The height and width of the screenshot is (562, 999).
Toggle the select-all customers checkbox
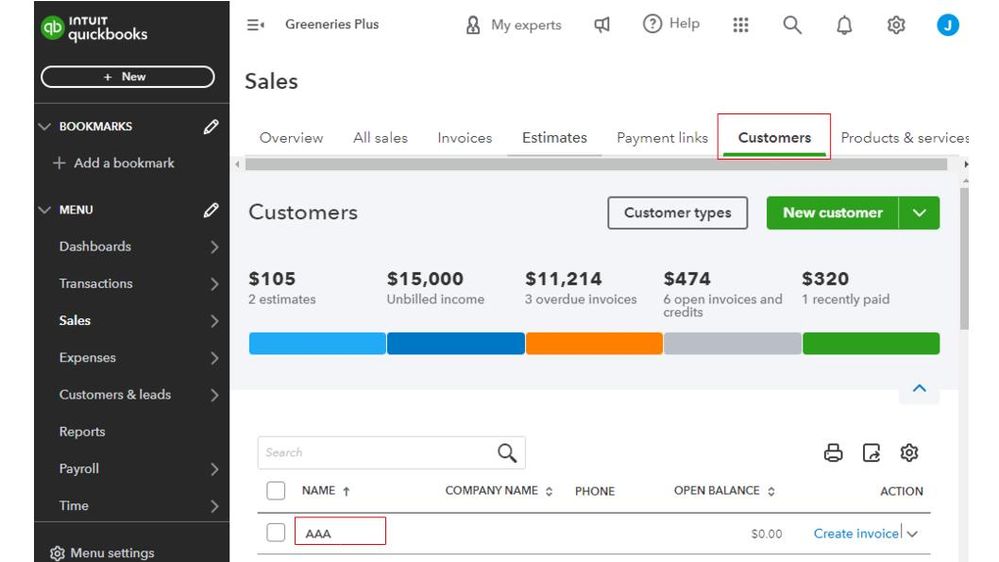(276, 491)
